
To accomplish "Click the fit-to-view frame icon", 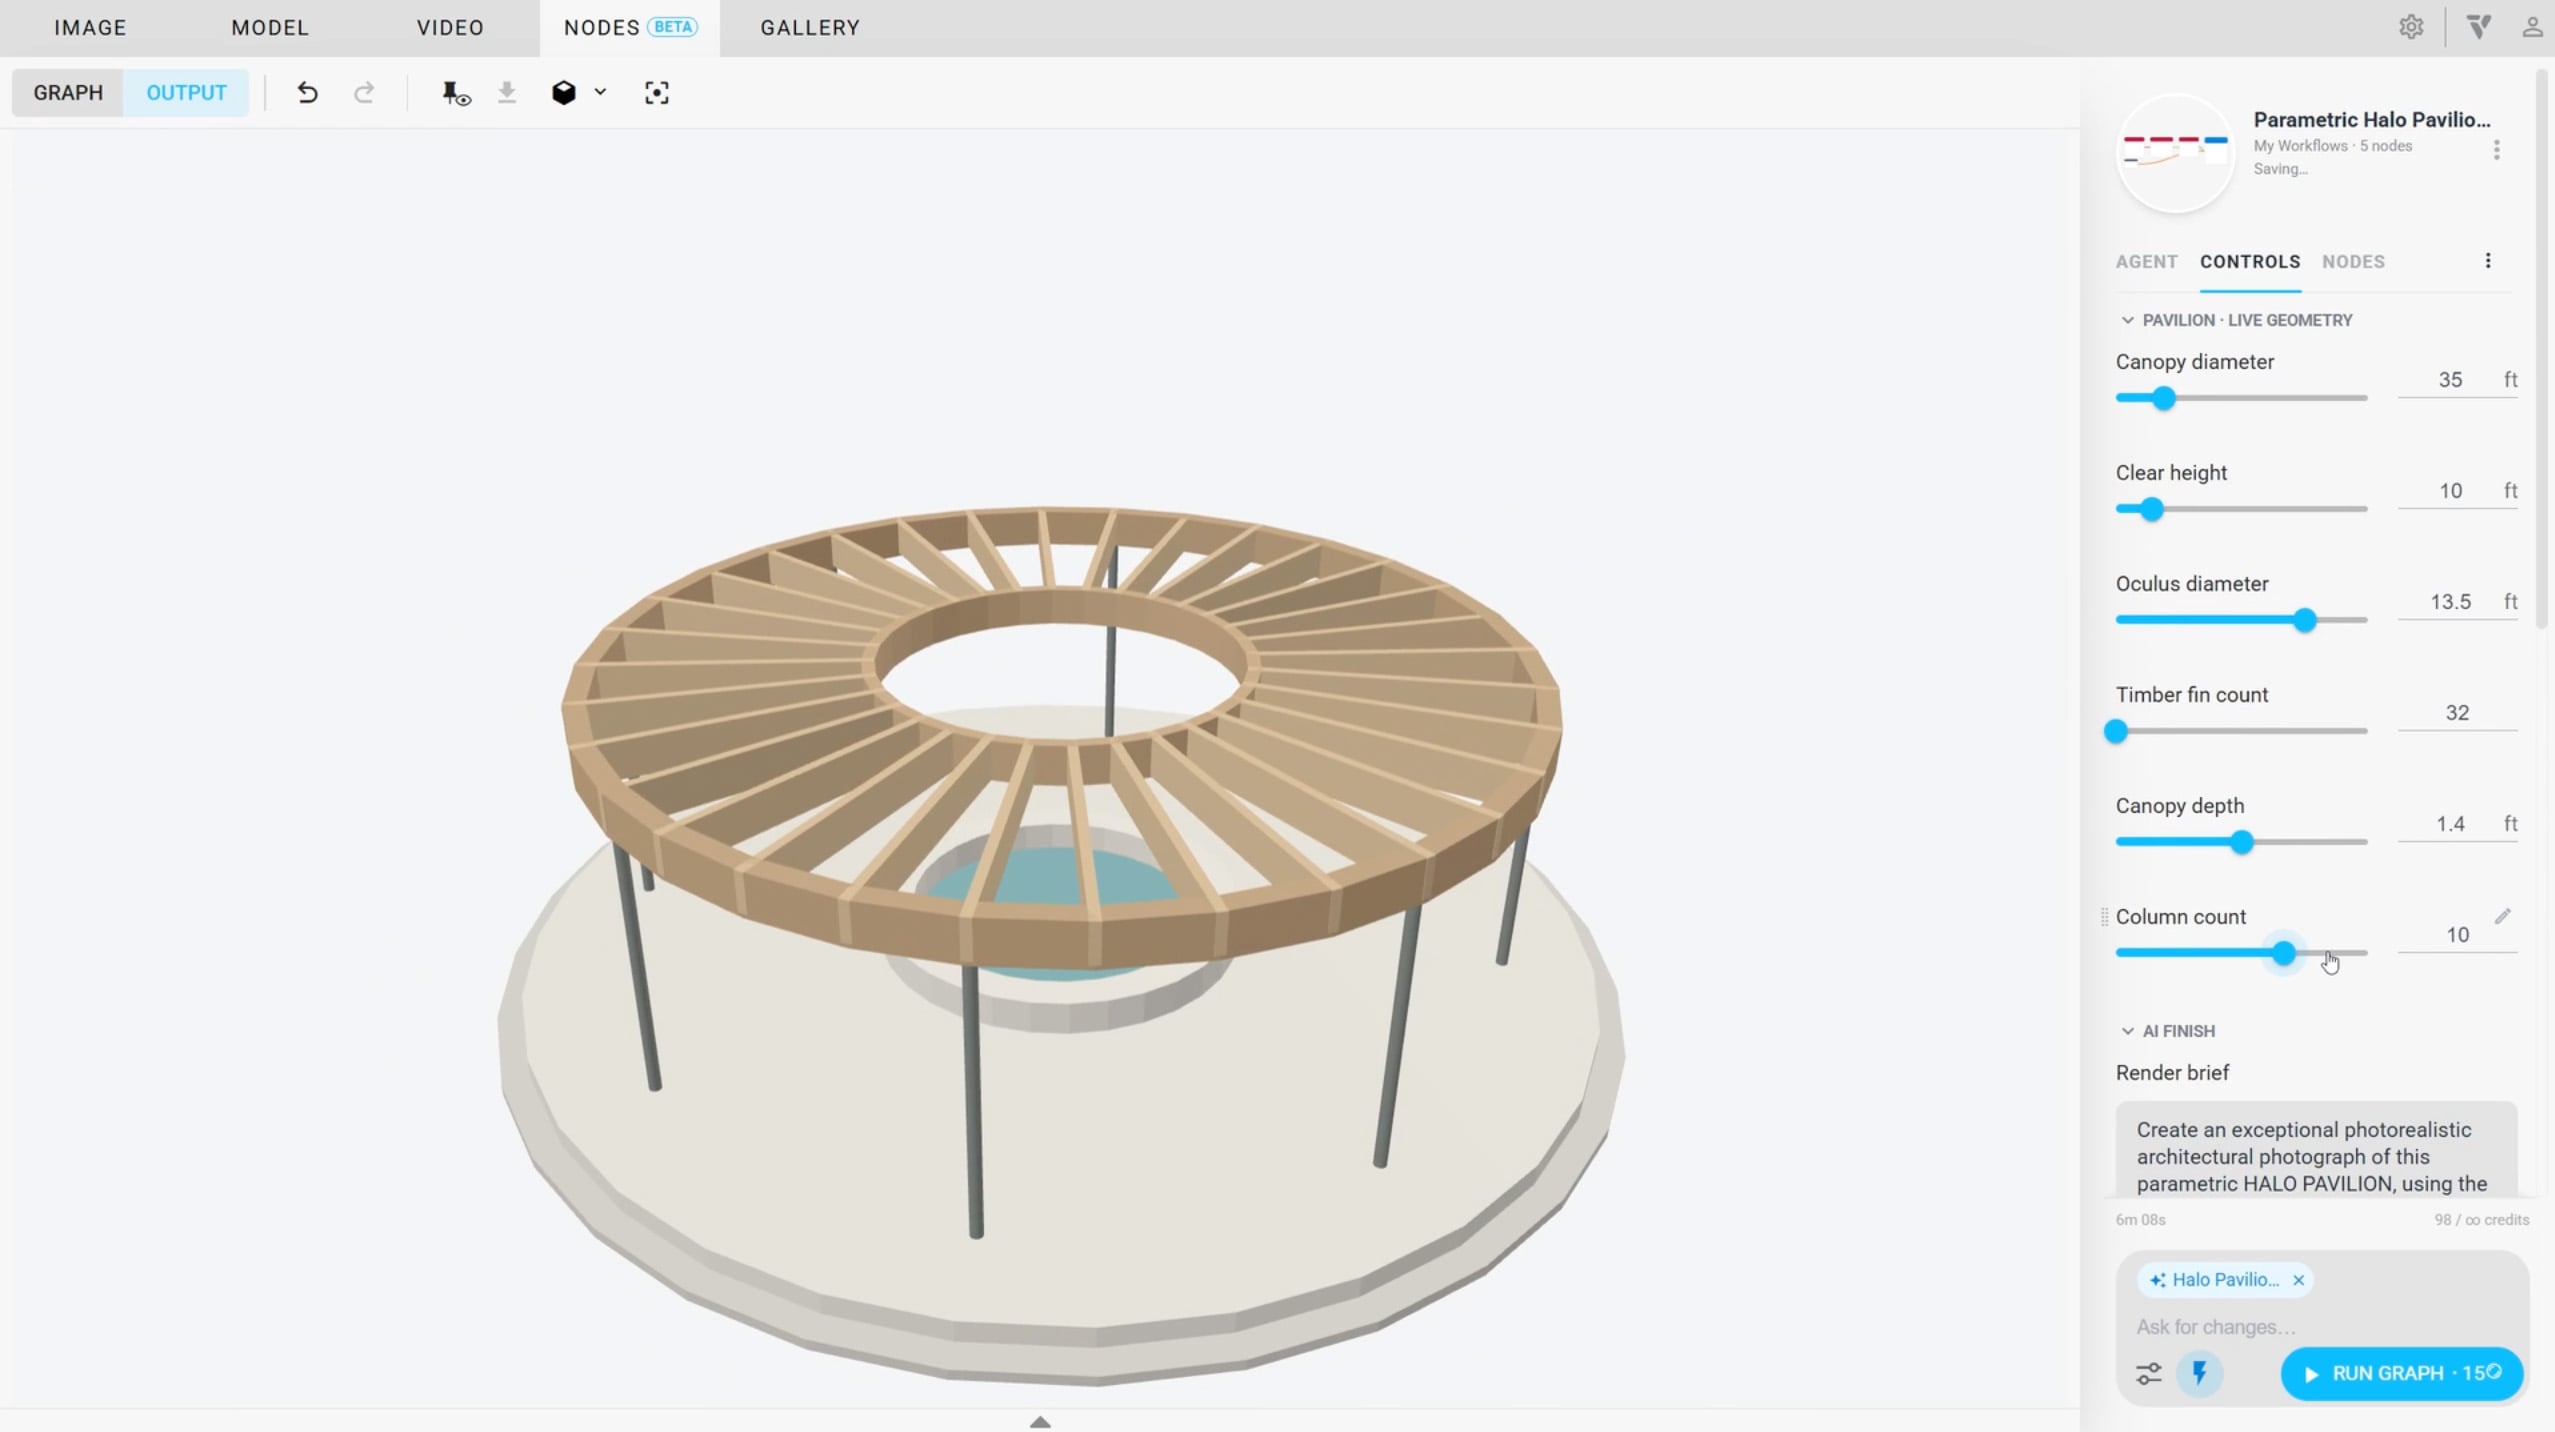I will pyautogui.click(x=657, y=93).
